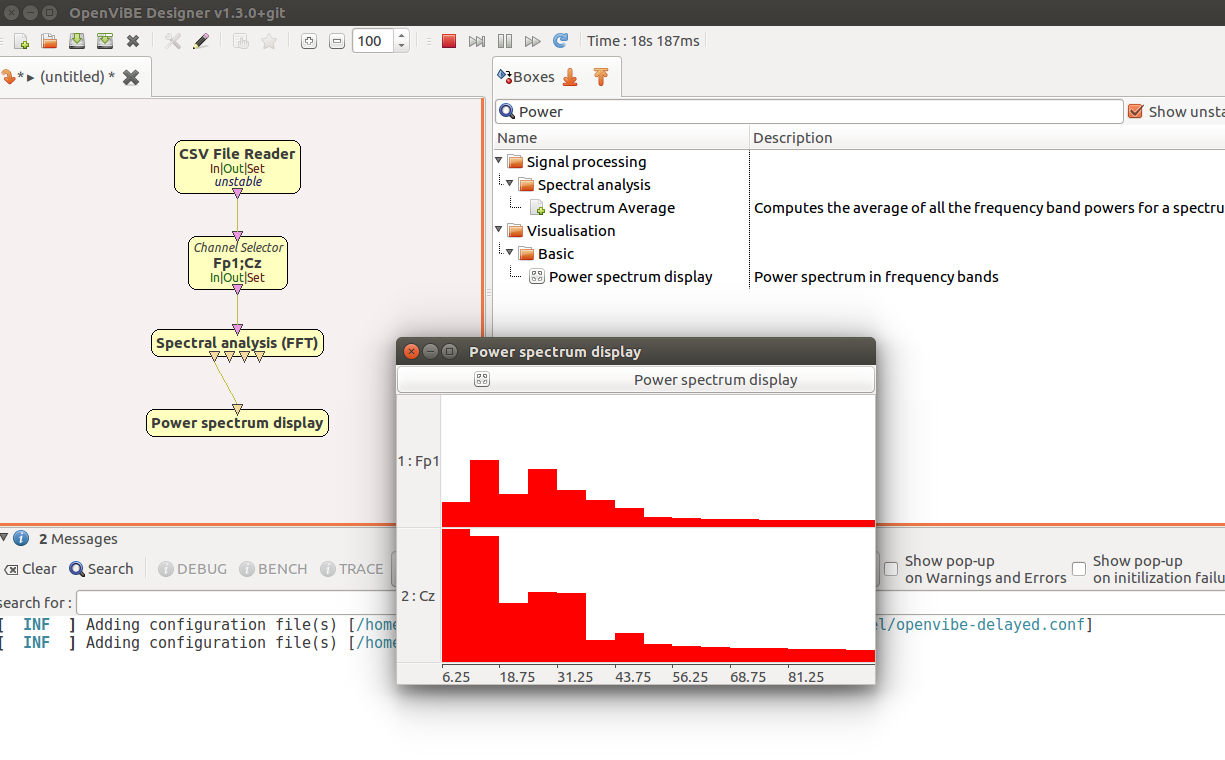This screenshot has width=1225, height=760.
Task: Focus the zoom percentage field
Action: click(374, 41)
